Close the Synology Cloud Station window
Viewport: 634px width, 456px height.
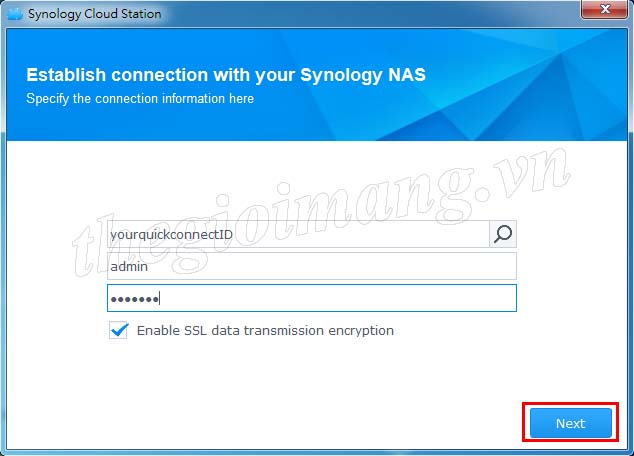[x=604, y=9]
